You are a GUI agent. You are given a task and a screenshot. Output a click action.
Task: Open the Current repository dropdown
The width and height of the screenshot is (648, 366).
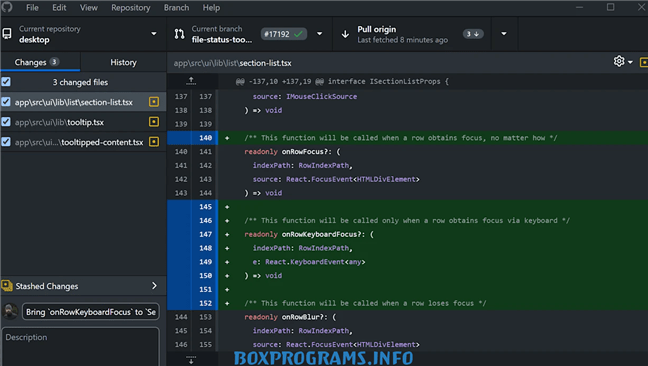(x=83, y=34)
